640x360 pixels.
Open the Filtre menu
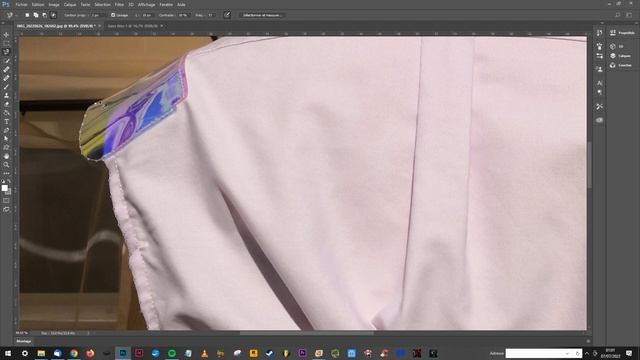click(x=119, y=4)
